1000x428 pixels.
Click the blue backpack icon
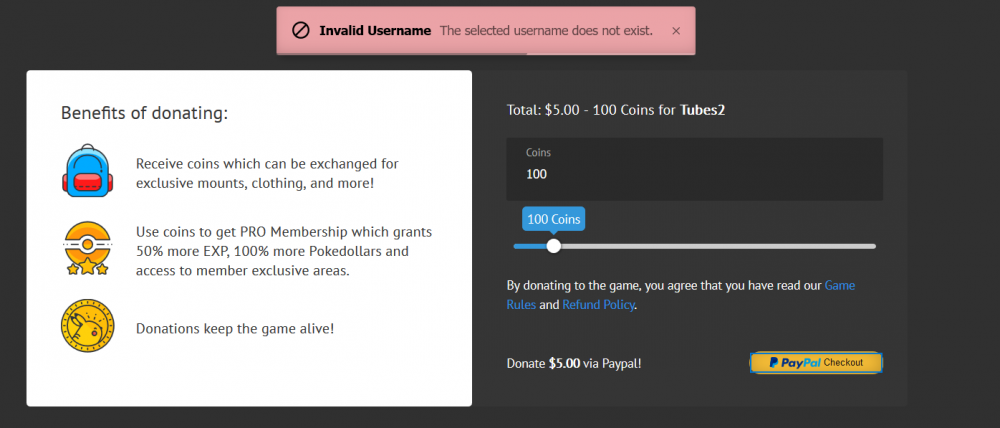85,170
